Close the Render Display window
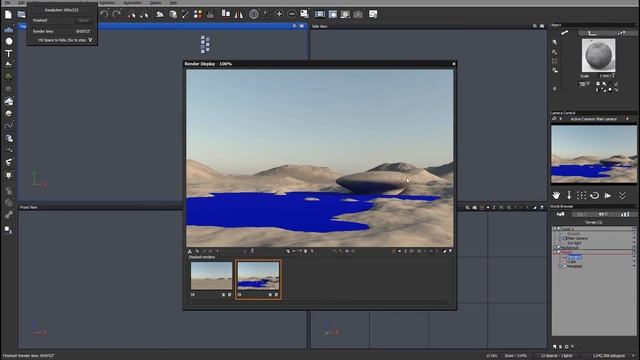640x360 pixels. 453,64
